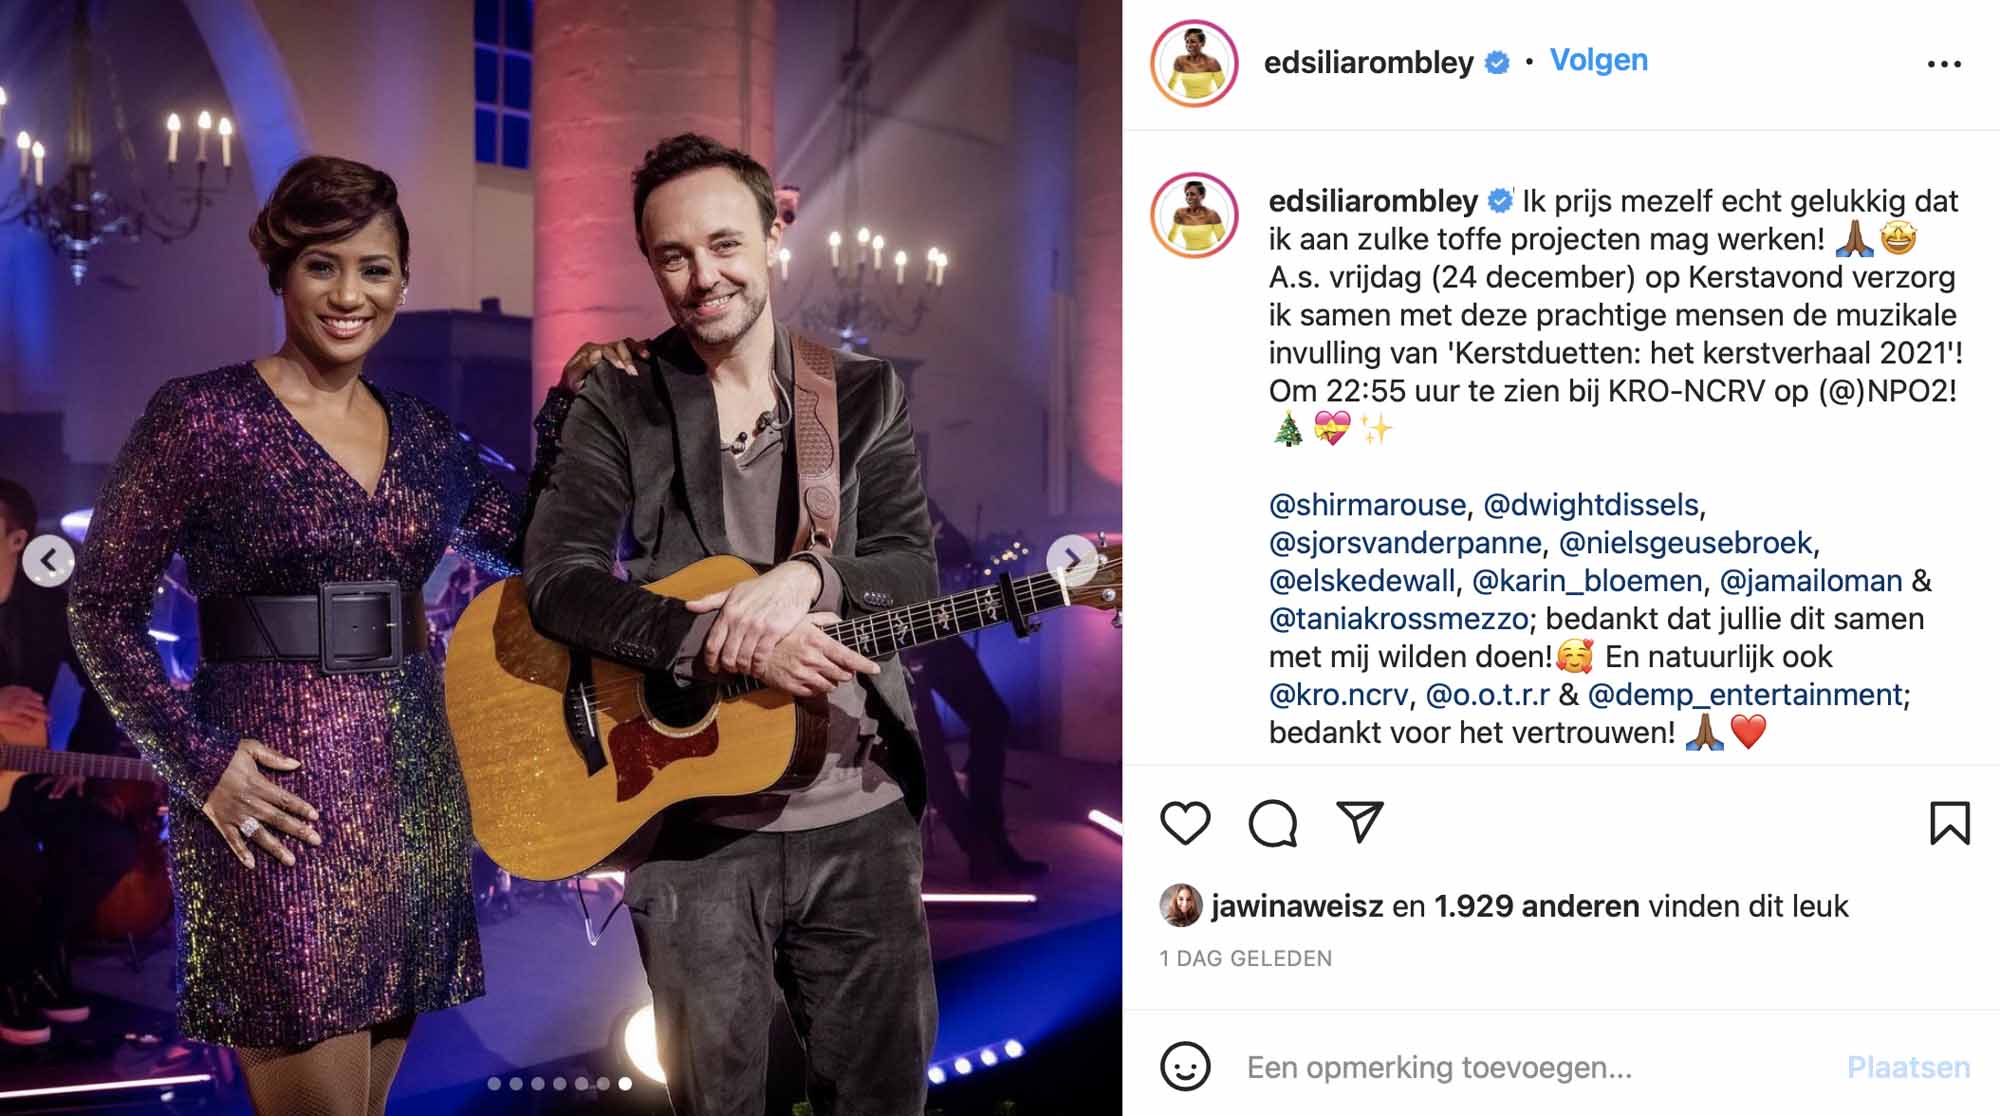Like the post with heart icon
Screen dimensions: 2000x1116
point(1185,823)
